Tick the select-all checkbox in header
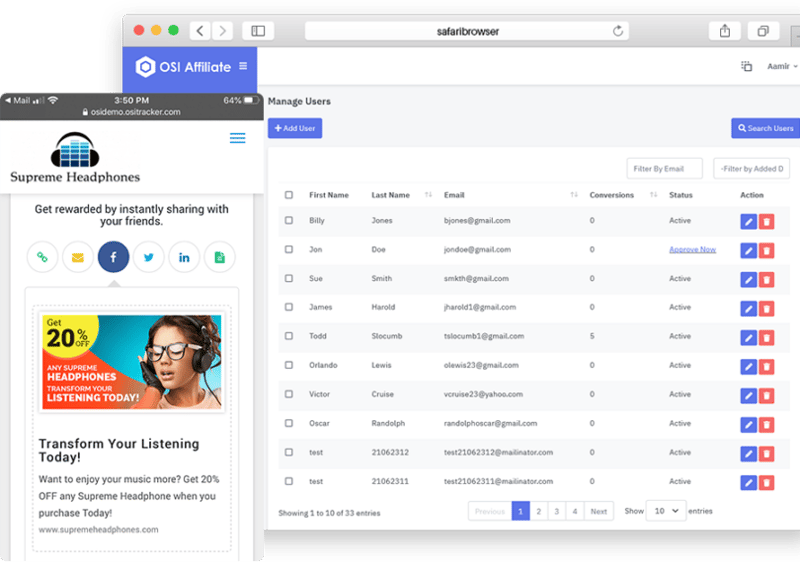The height and width of the screenshot is (562, 800). coord(289,195)
